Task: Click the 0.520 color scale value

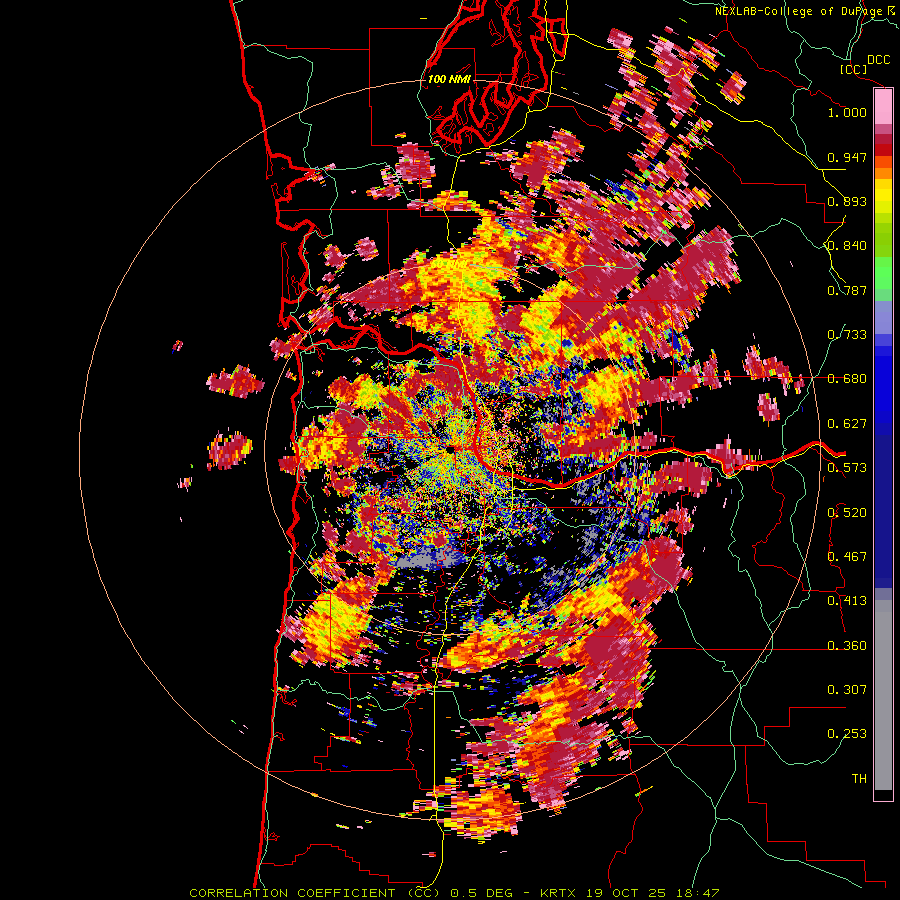Action: pos(847,512)
